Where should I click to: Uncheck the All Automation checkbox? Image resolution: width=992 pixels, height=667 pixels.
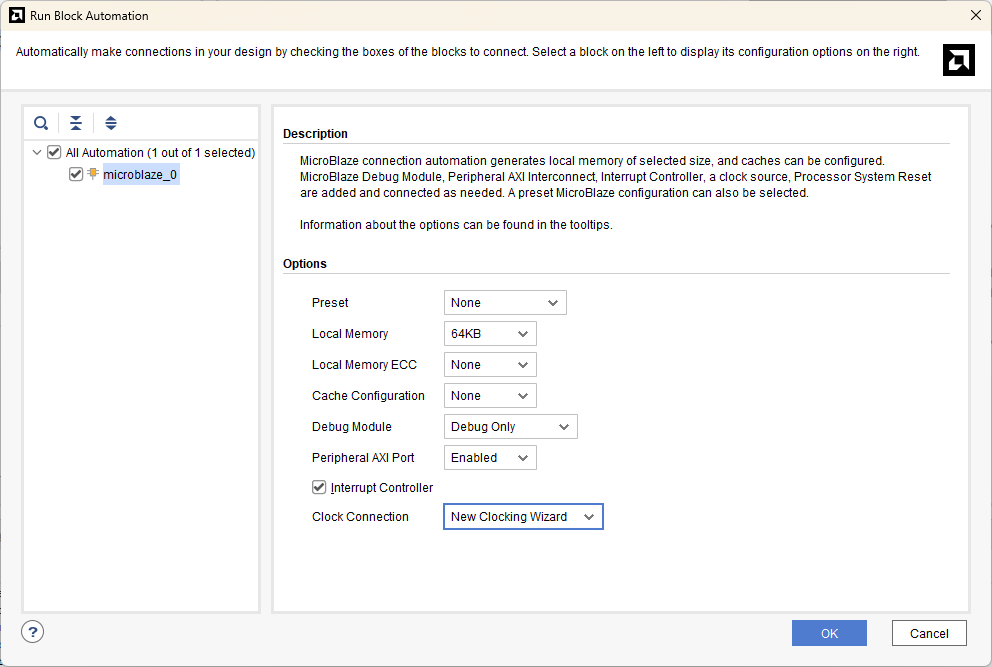click(54, 153)
